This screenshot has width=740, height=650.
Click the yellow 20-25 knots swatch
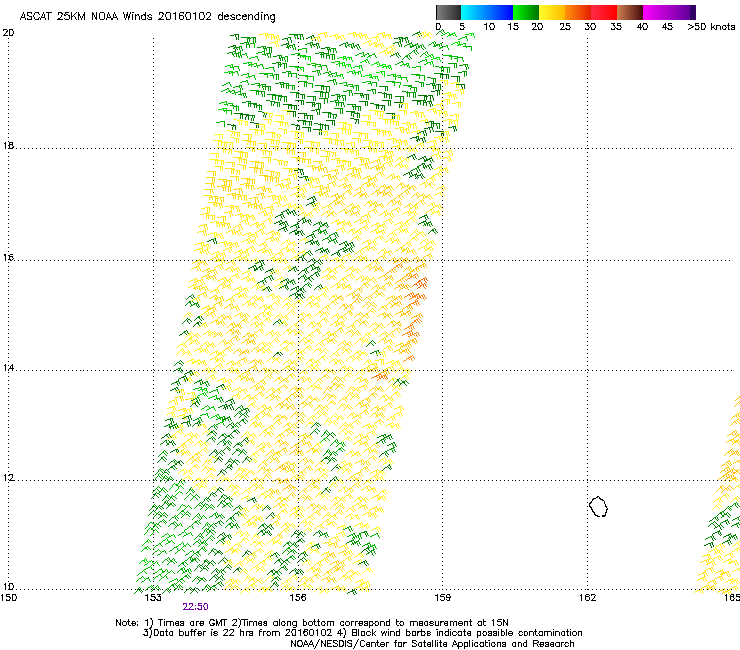(x=552, y=12)
